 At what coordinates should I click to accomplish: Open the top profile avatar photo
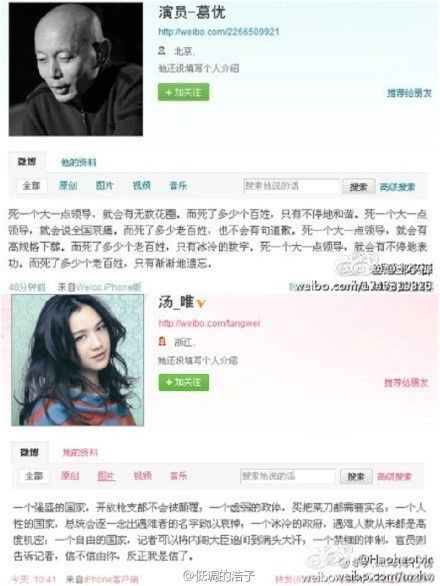[76, 69]
